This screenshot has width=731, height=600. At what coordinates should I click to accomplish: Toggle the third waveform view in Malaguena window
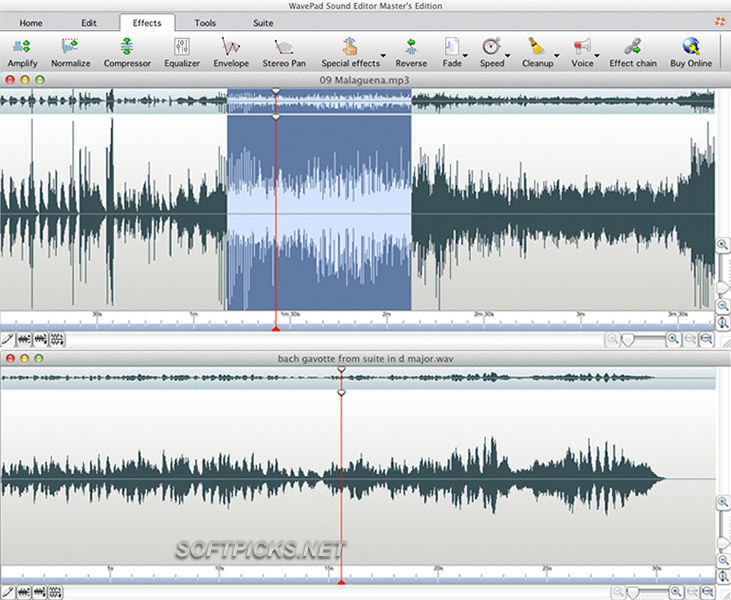57,339
